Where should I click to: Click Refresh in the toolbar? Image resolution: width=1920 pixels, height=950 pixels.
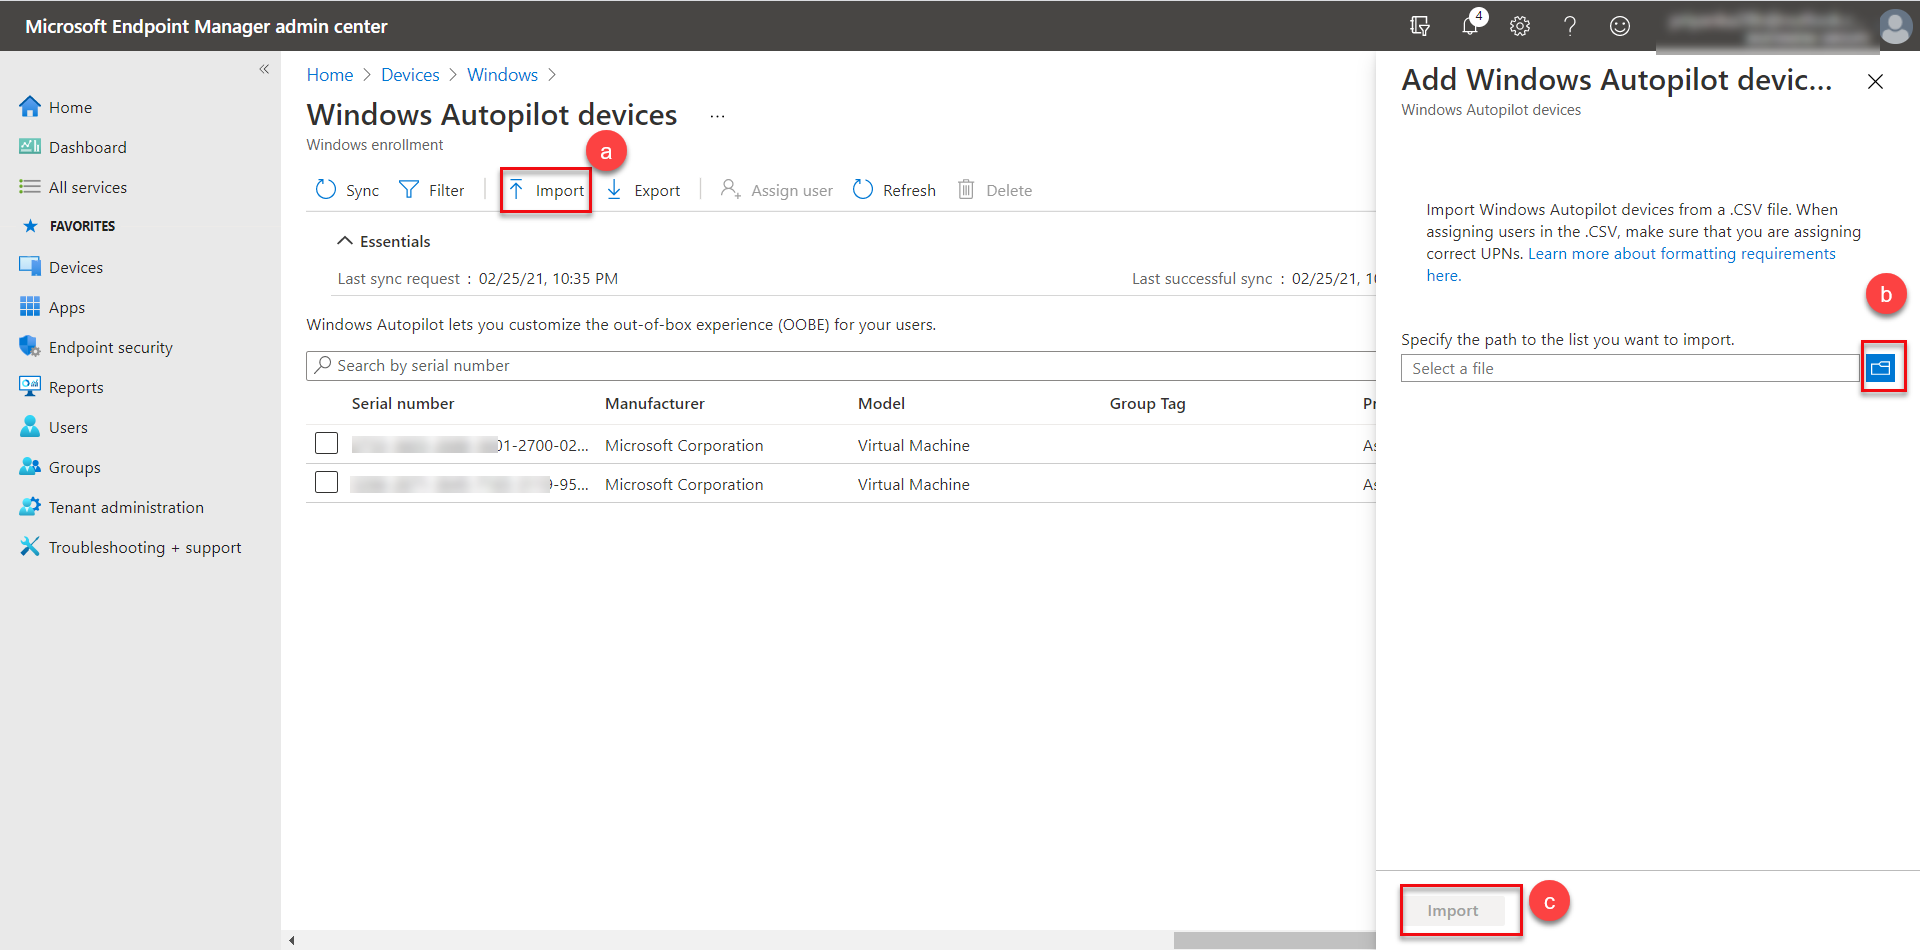click(894, 190)
